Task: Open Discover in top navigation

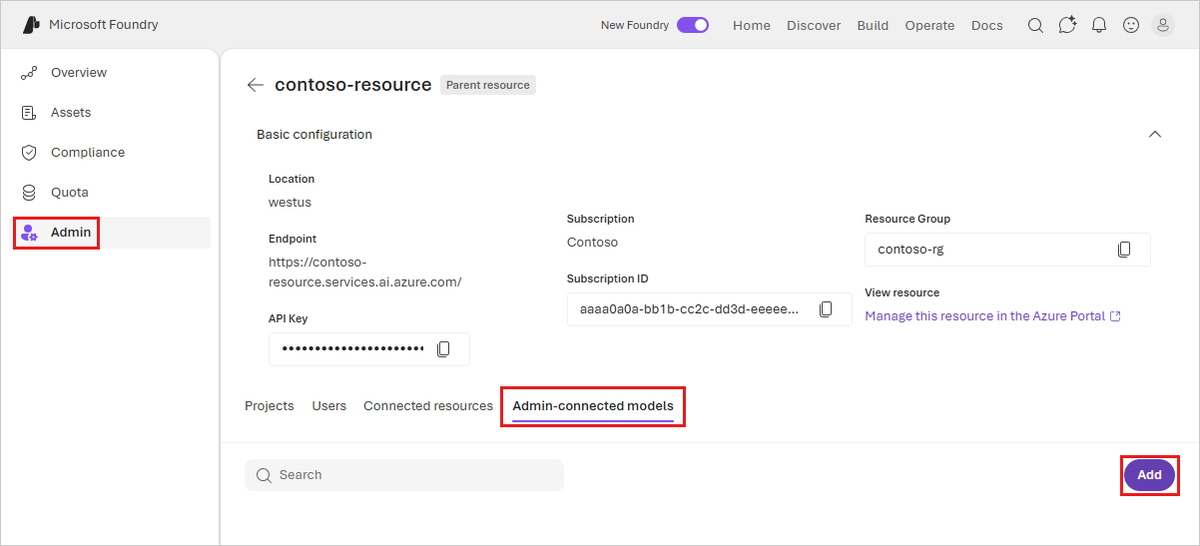Action: point(814,25)
